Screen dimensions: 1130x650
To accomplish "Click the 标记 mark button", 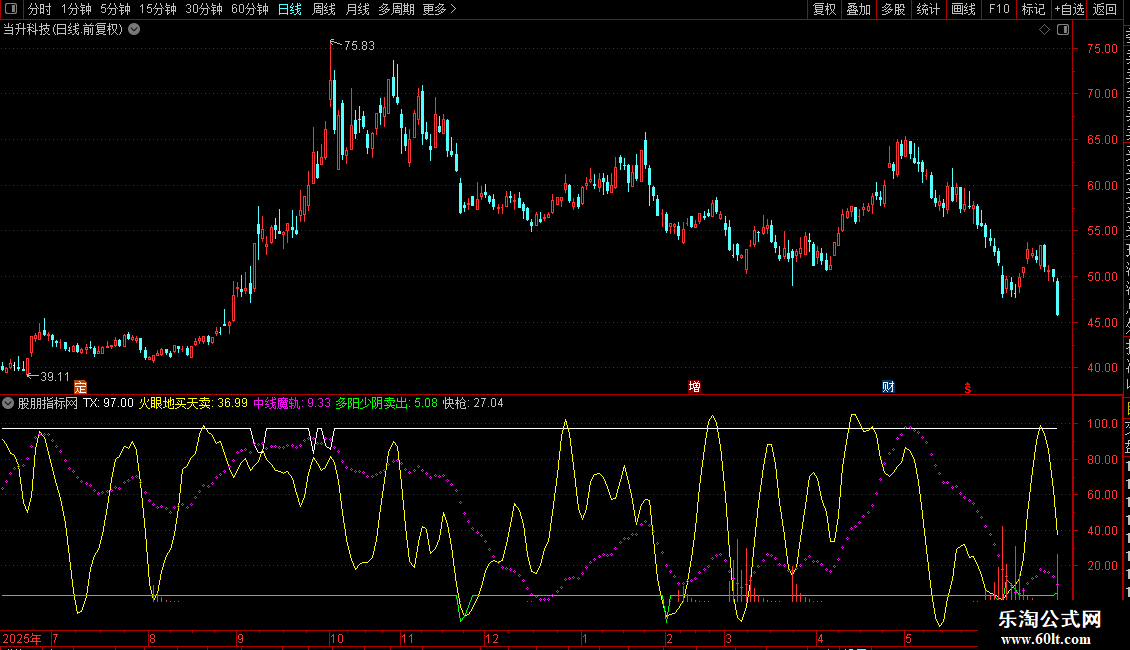I will (x=1033, y=9).
